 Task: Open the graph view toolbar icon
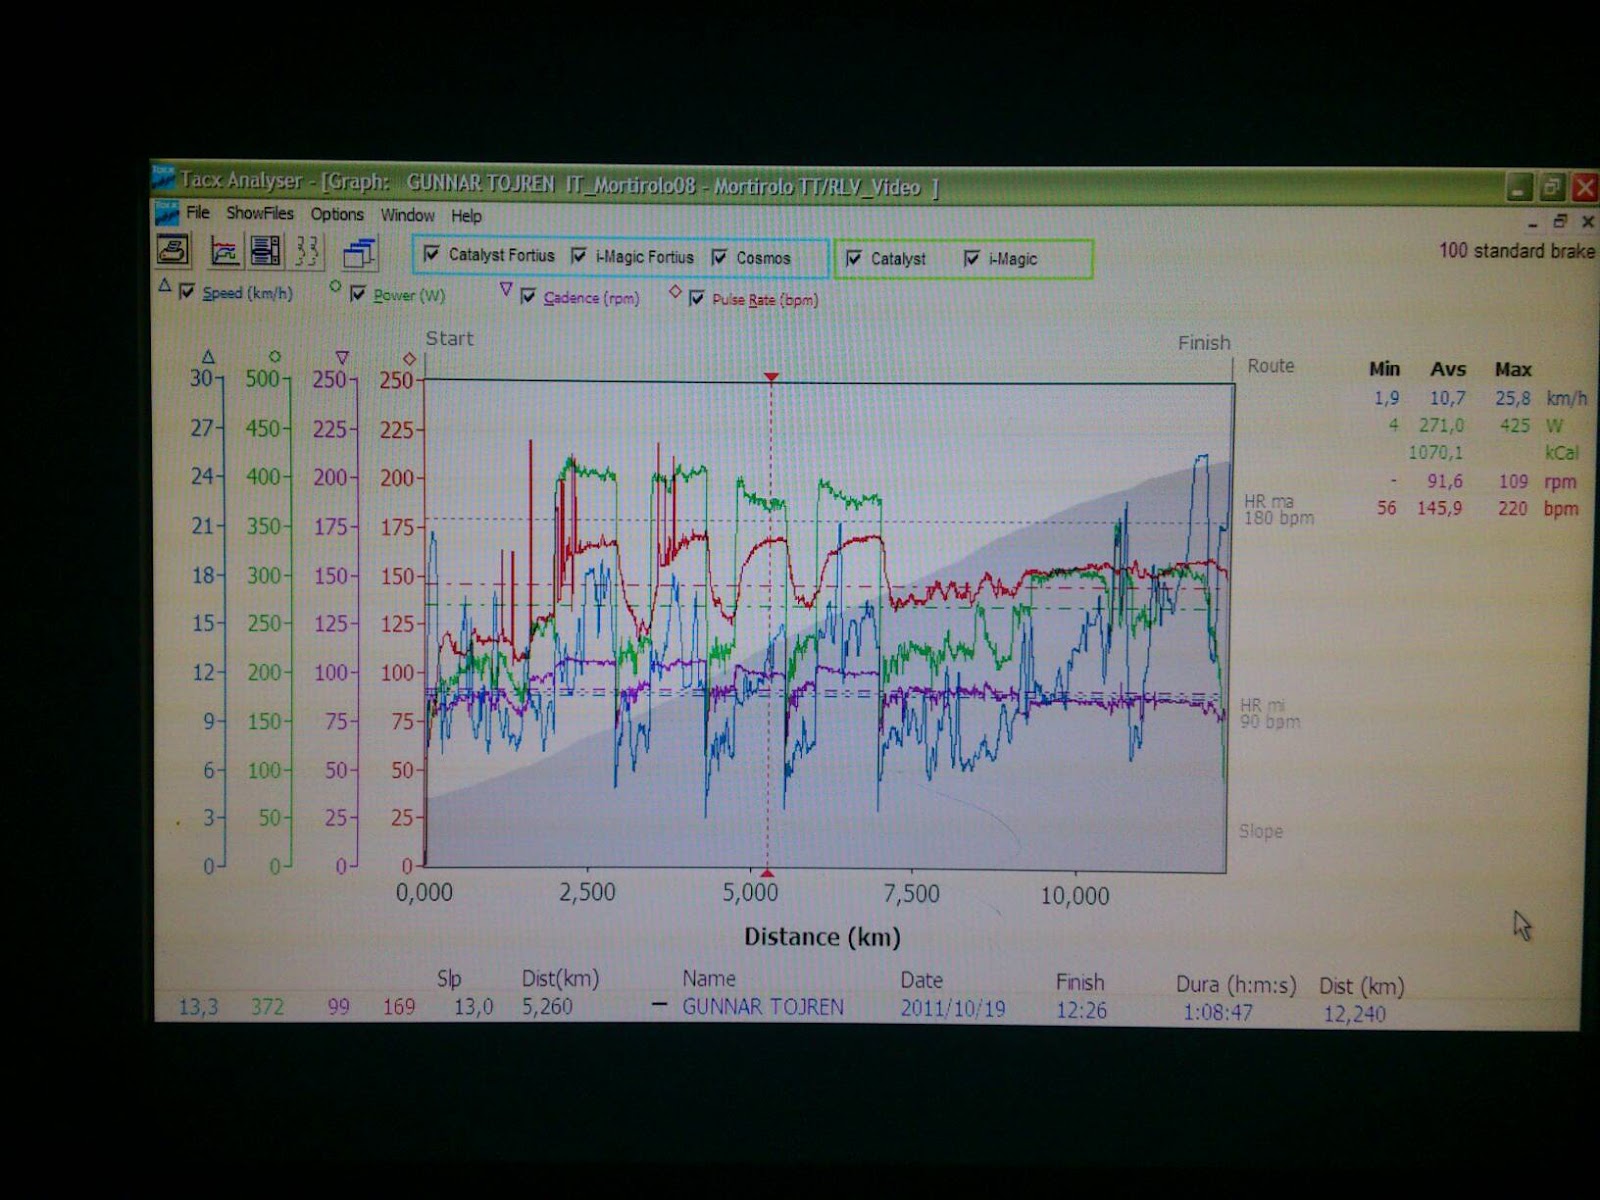coord(225,251)
